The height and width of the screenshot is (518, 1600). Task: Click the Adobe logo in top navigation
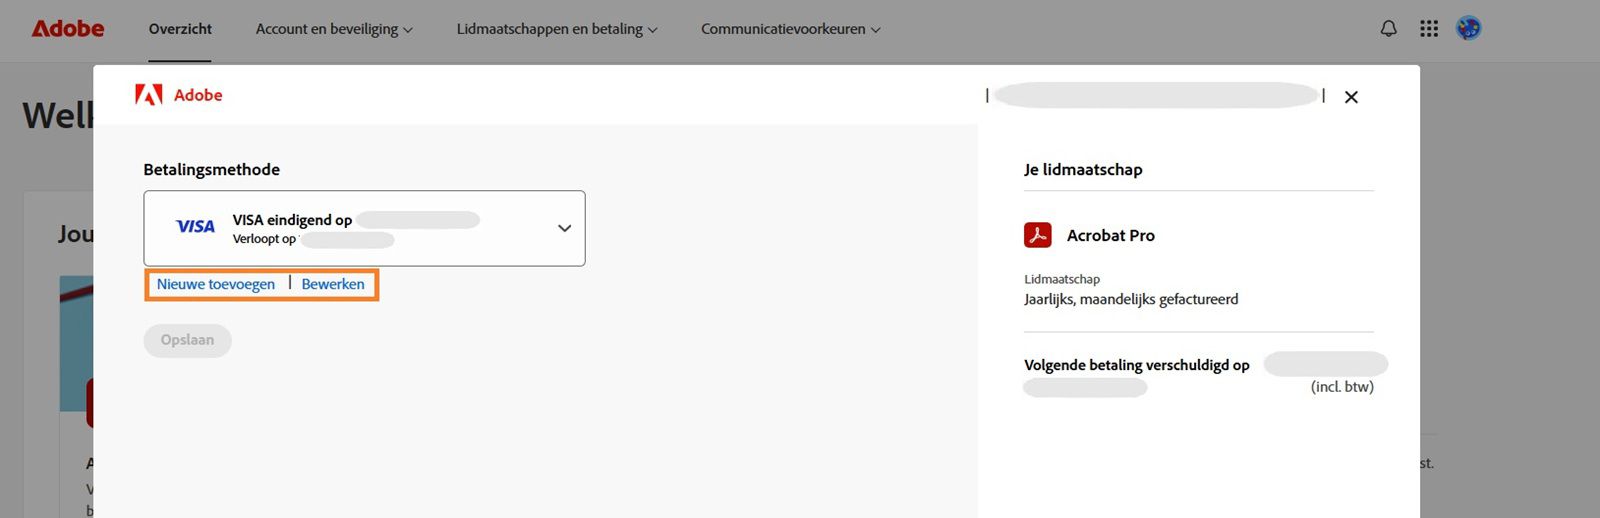68,29
